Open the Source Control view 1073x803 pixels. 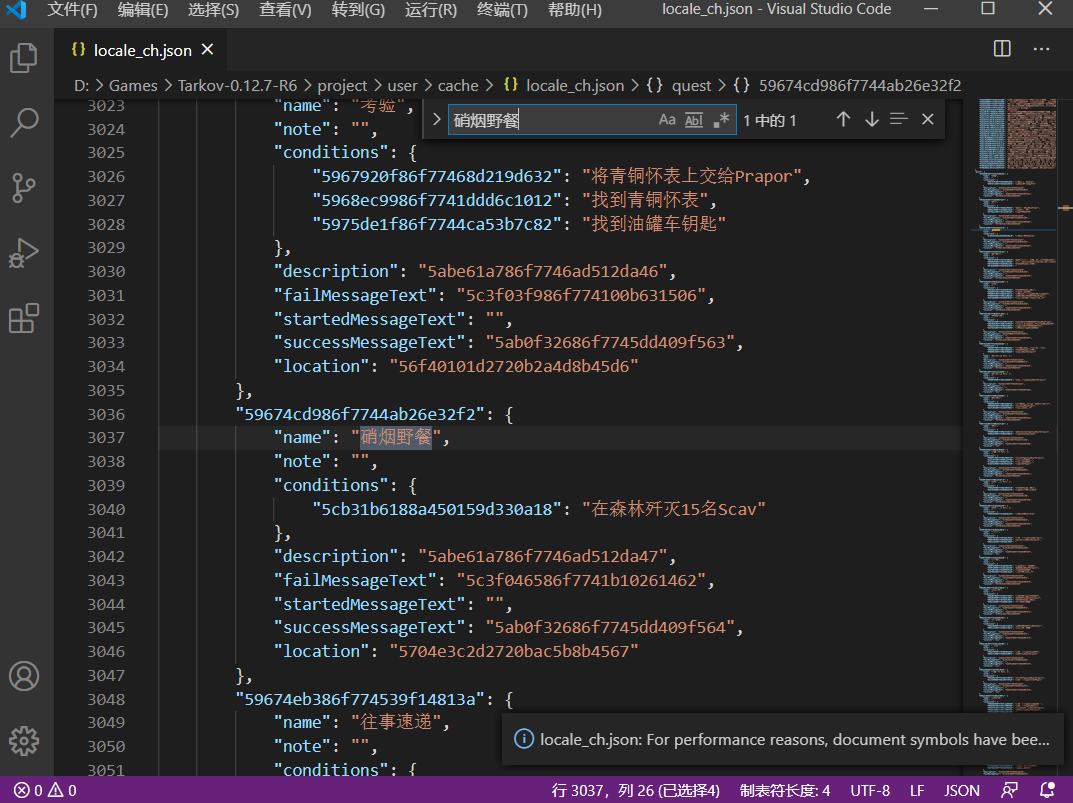click(24, 188)
